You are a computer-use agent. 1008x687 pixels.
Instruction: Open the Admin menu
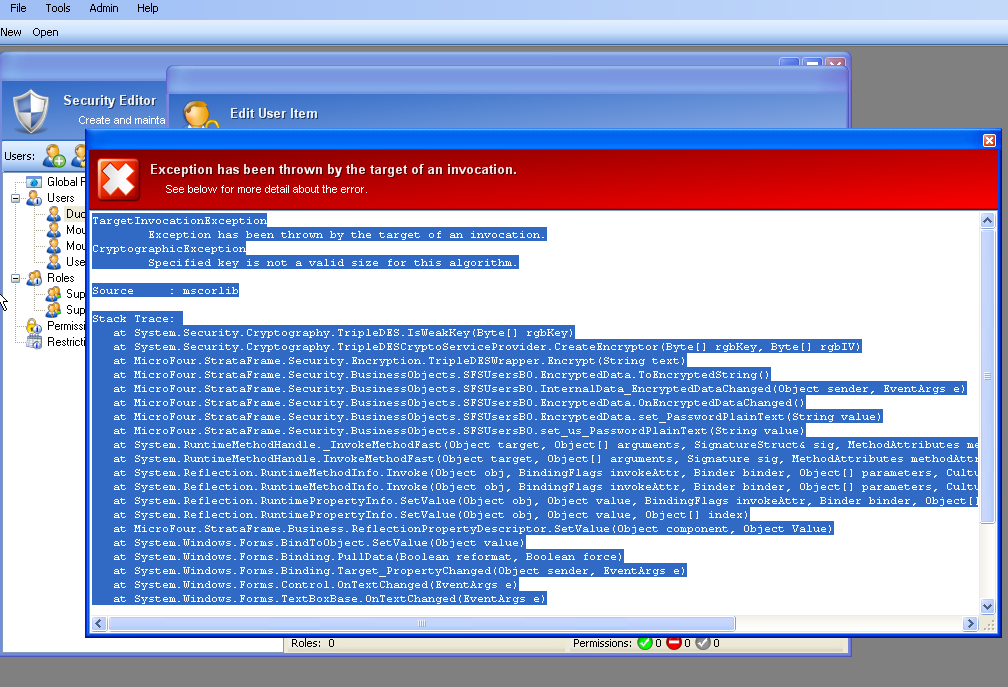pyautogui.click(x=103, y=8)
